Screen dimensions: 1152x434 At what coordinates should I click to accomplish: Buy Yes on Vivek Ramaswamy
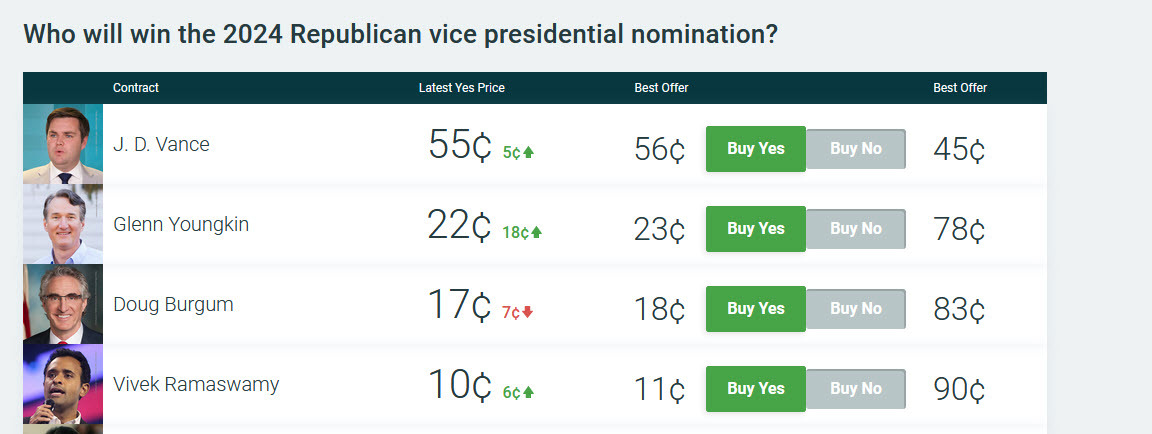tap(755, 389)
